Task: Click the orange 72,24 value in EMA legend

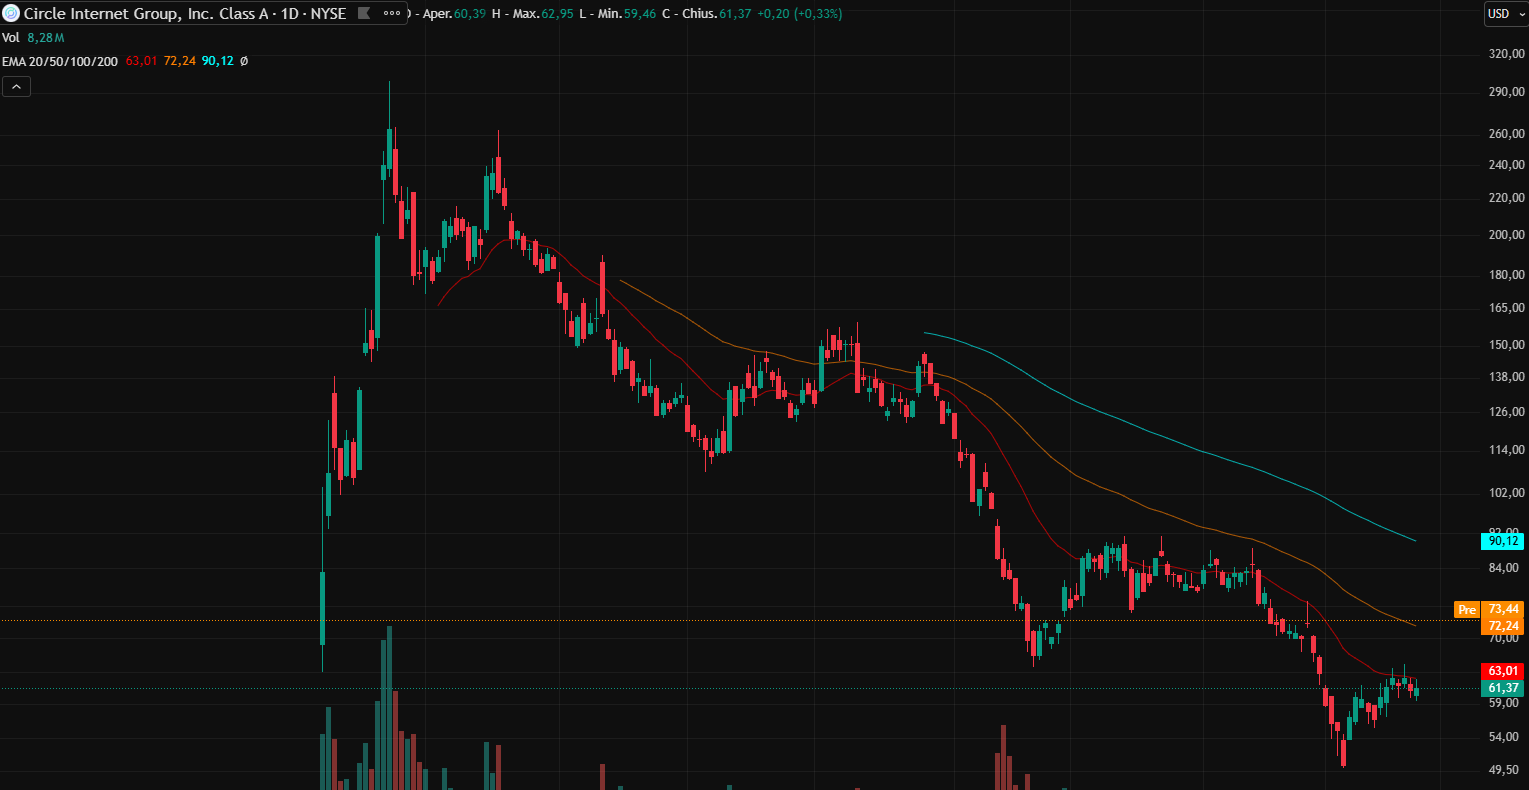Action: point(180,61)
